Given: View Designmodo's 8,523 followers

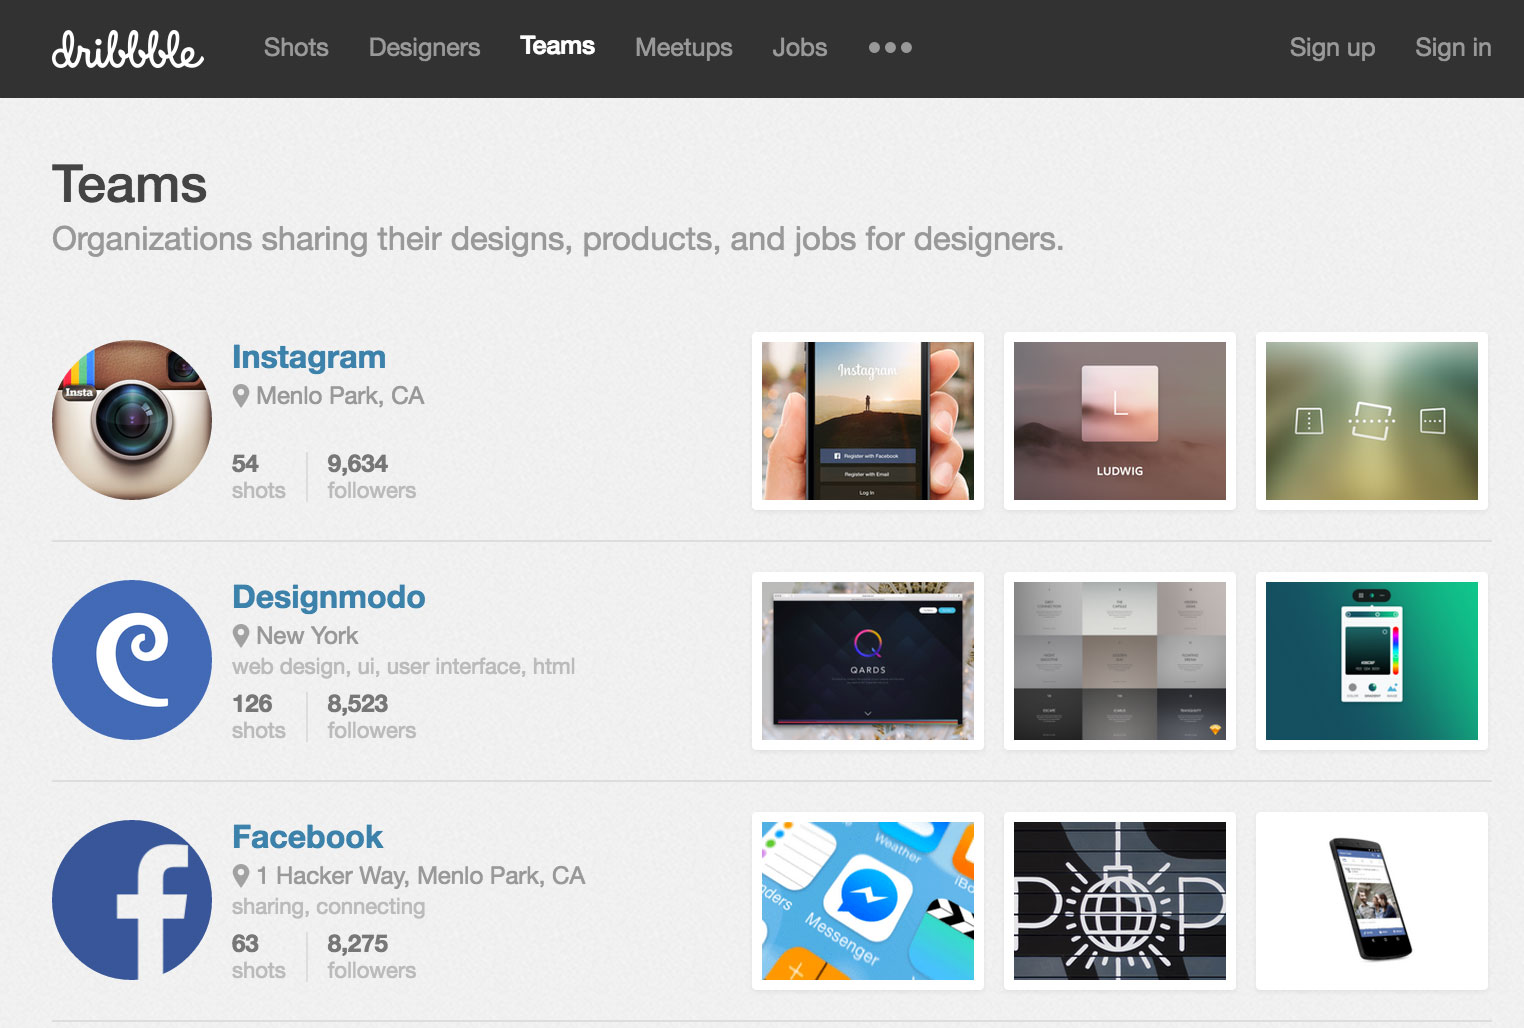Looking at the screenshot, I should pyautogui.click(x=372, y=716).
